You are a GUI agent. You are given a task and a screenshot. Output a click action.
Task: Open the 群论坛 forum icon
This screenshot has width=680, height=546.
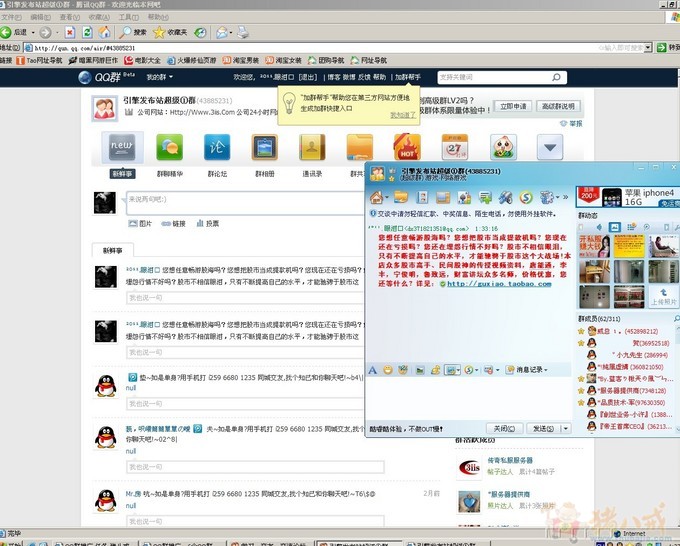point(217,147)
